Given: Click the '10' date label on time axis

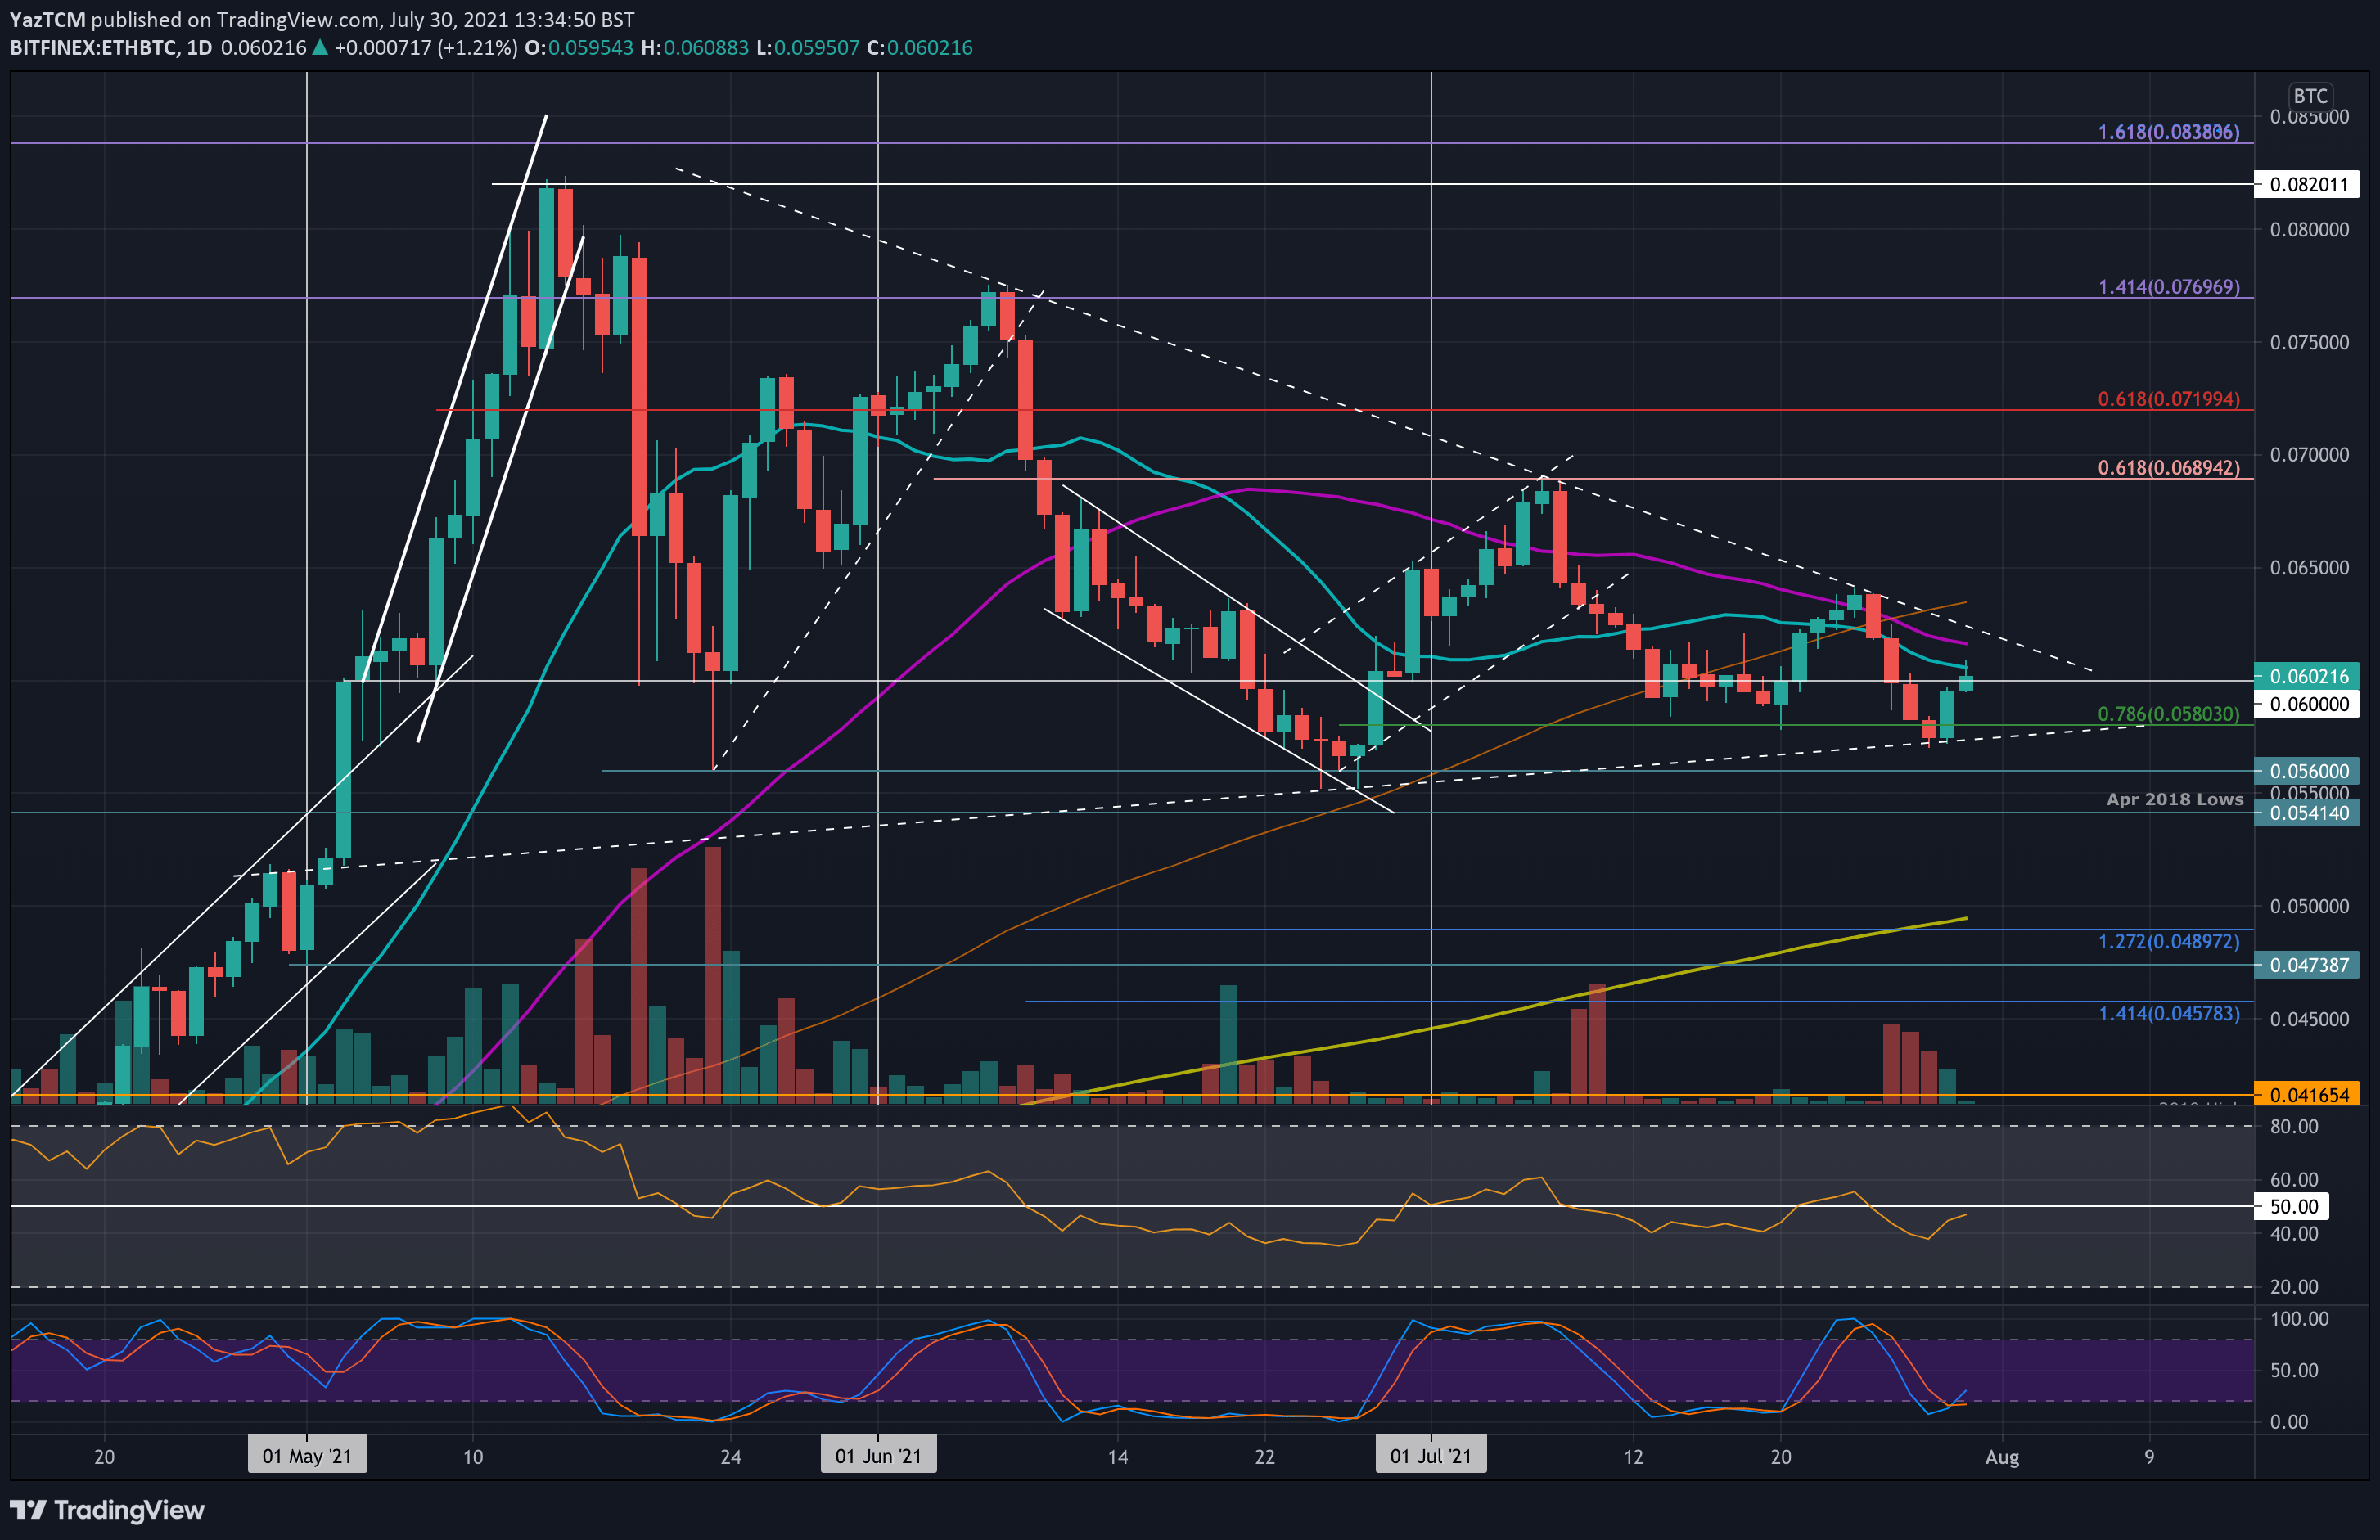Looking at the screenshot, I should click(473, 1457).
